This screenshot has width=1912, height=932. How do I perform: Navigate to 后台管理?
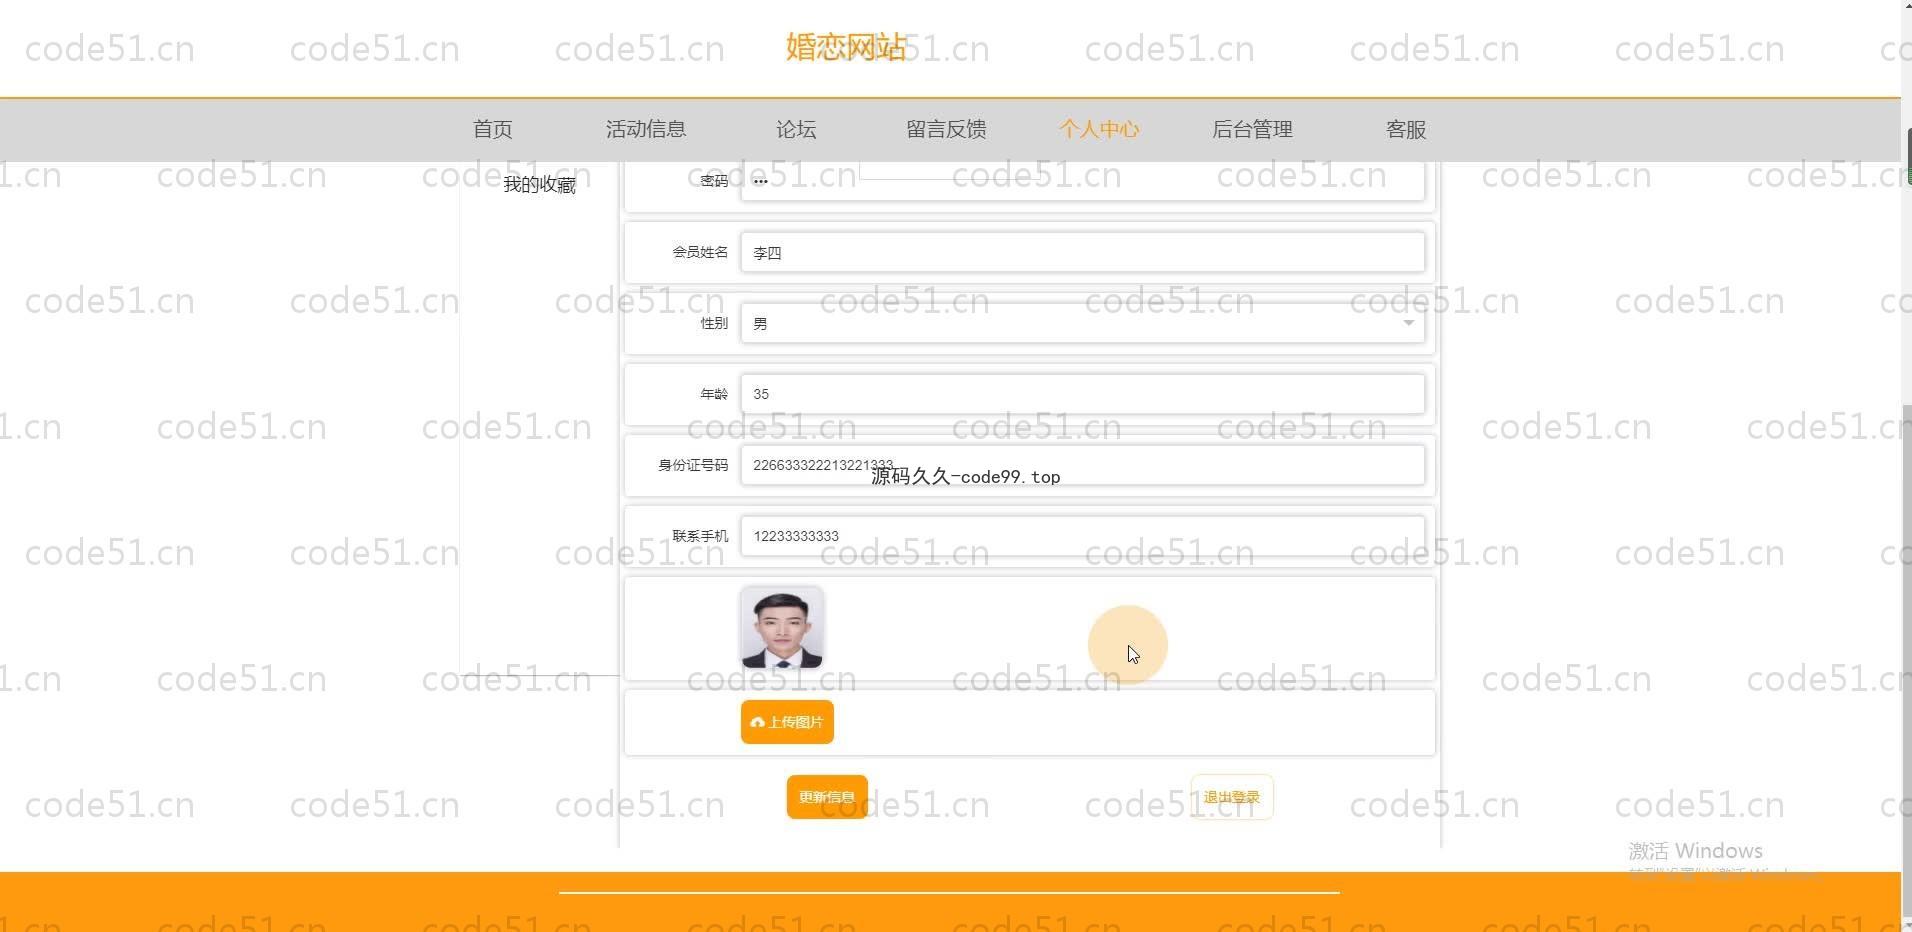click(x=1252, y=129)
